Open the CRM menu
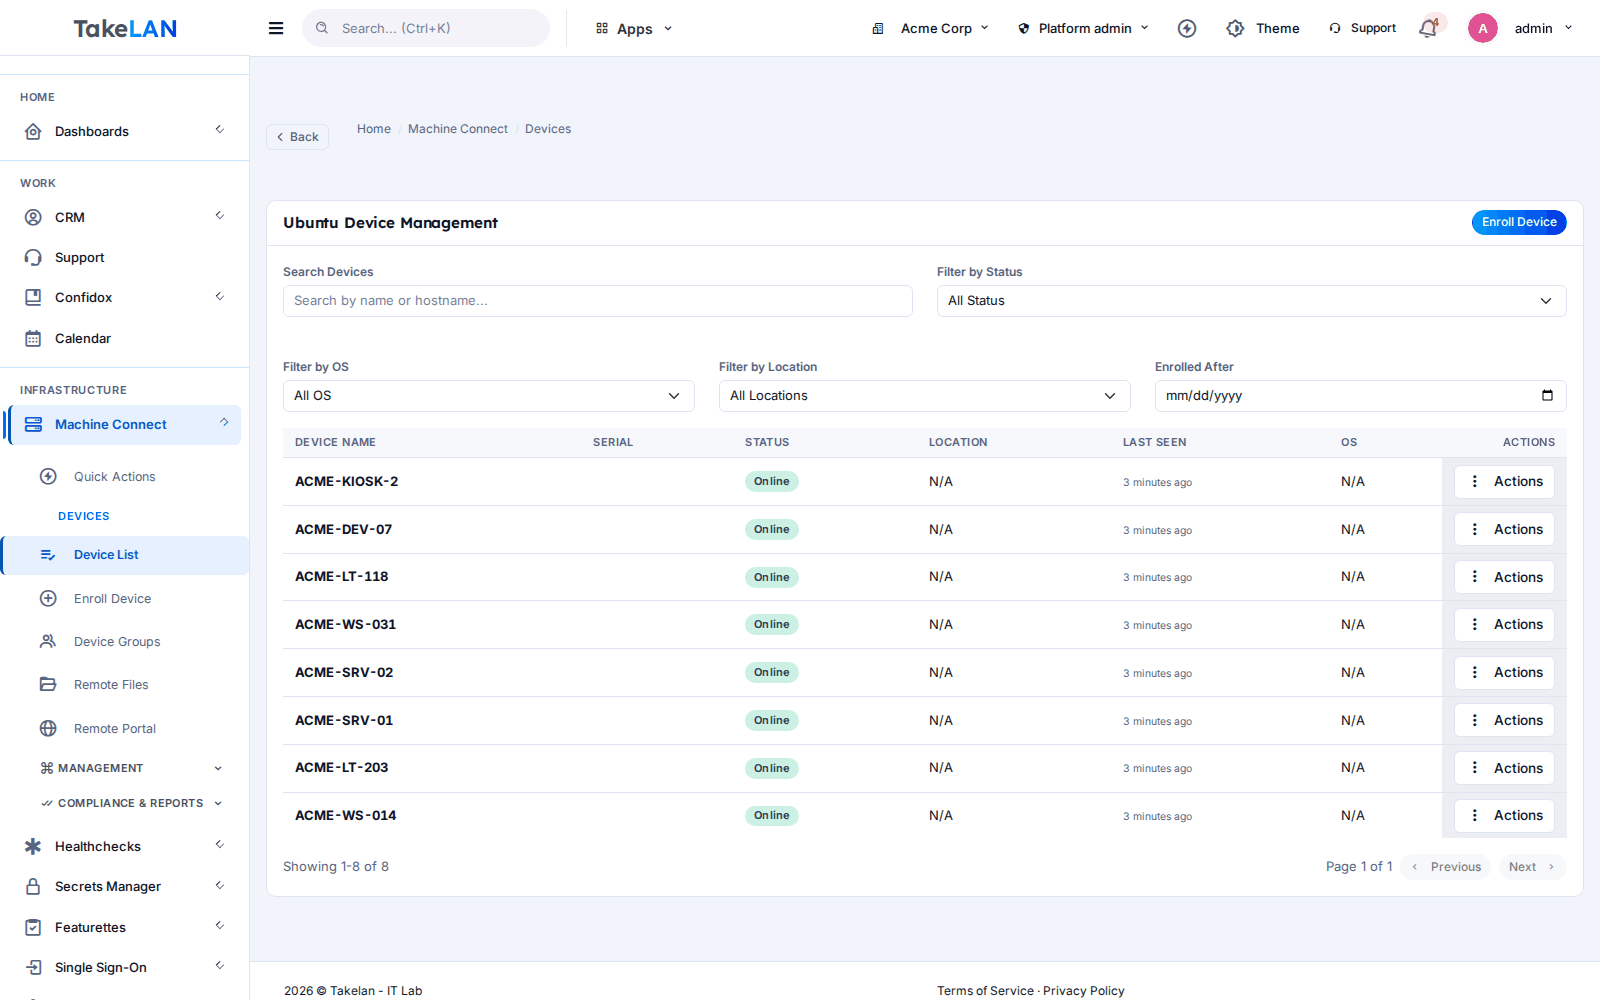 coord(124,217)
